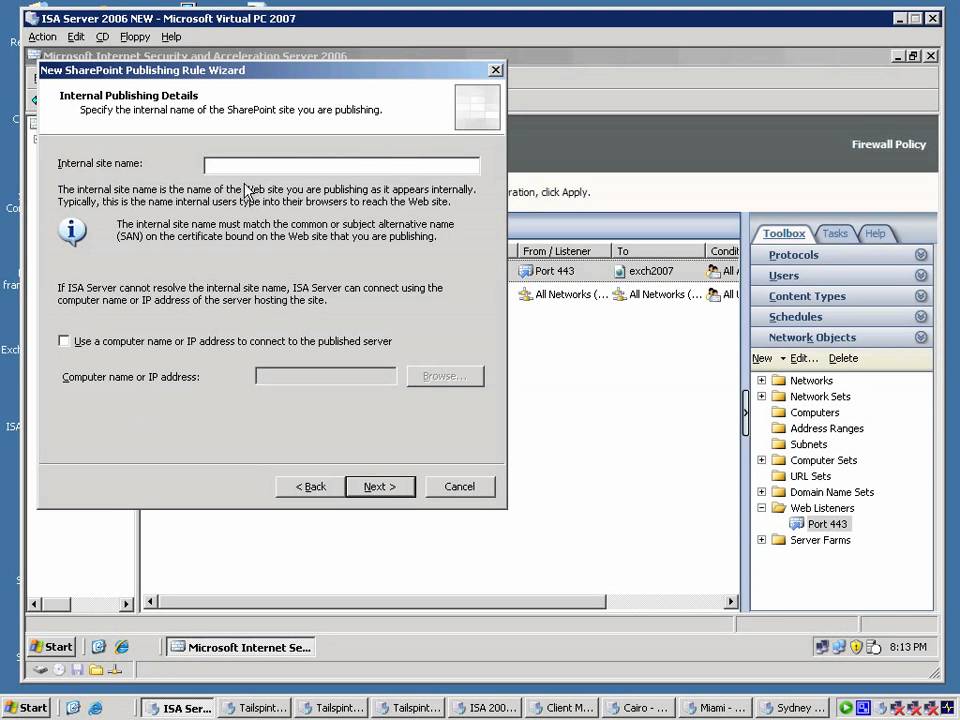Select the Address Ranges folder icon
This screenshot has height=720, width=960.
pos(779,428)
